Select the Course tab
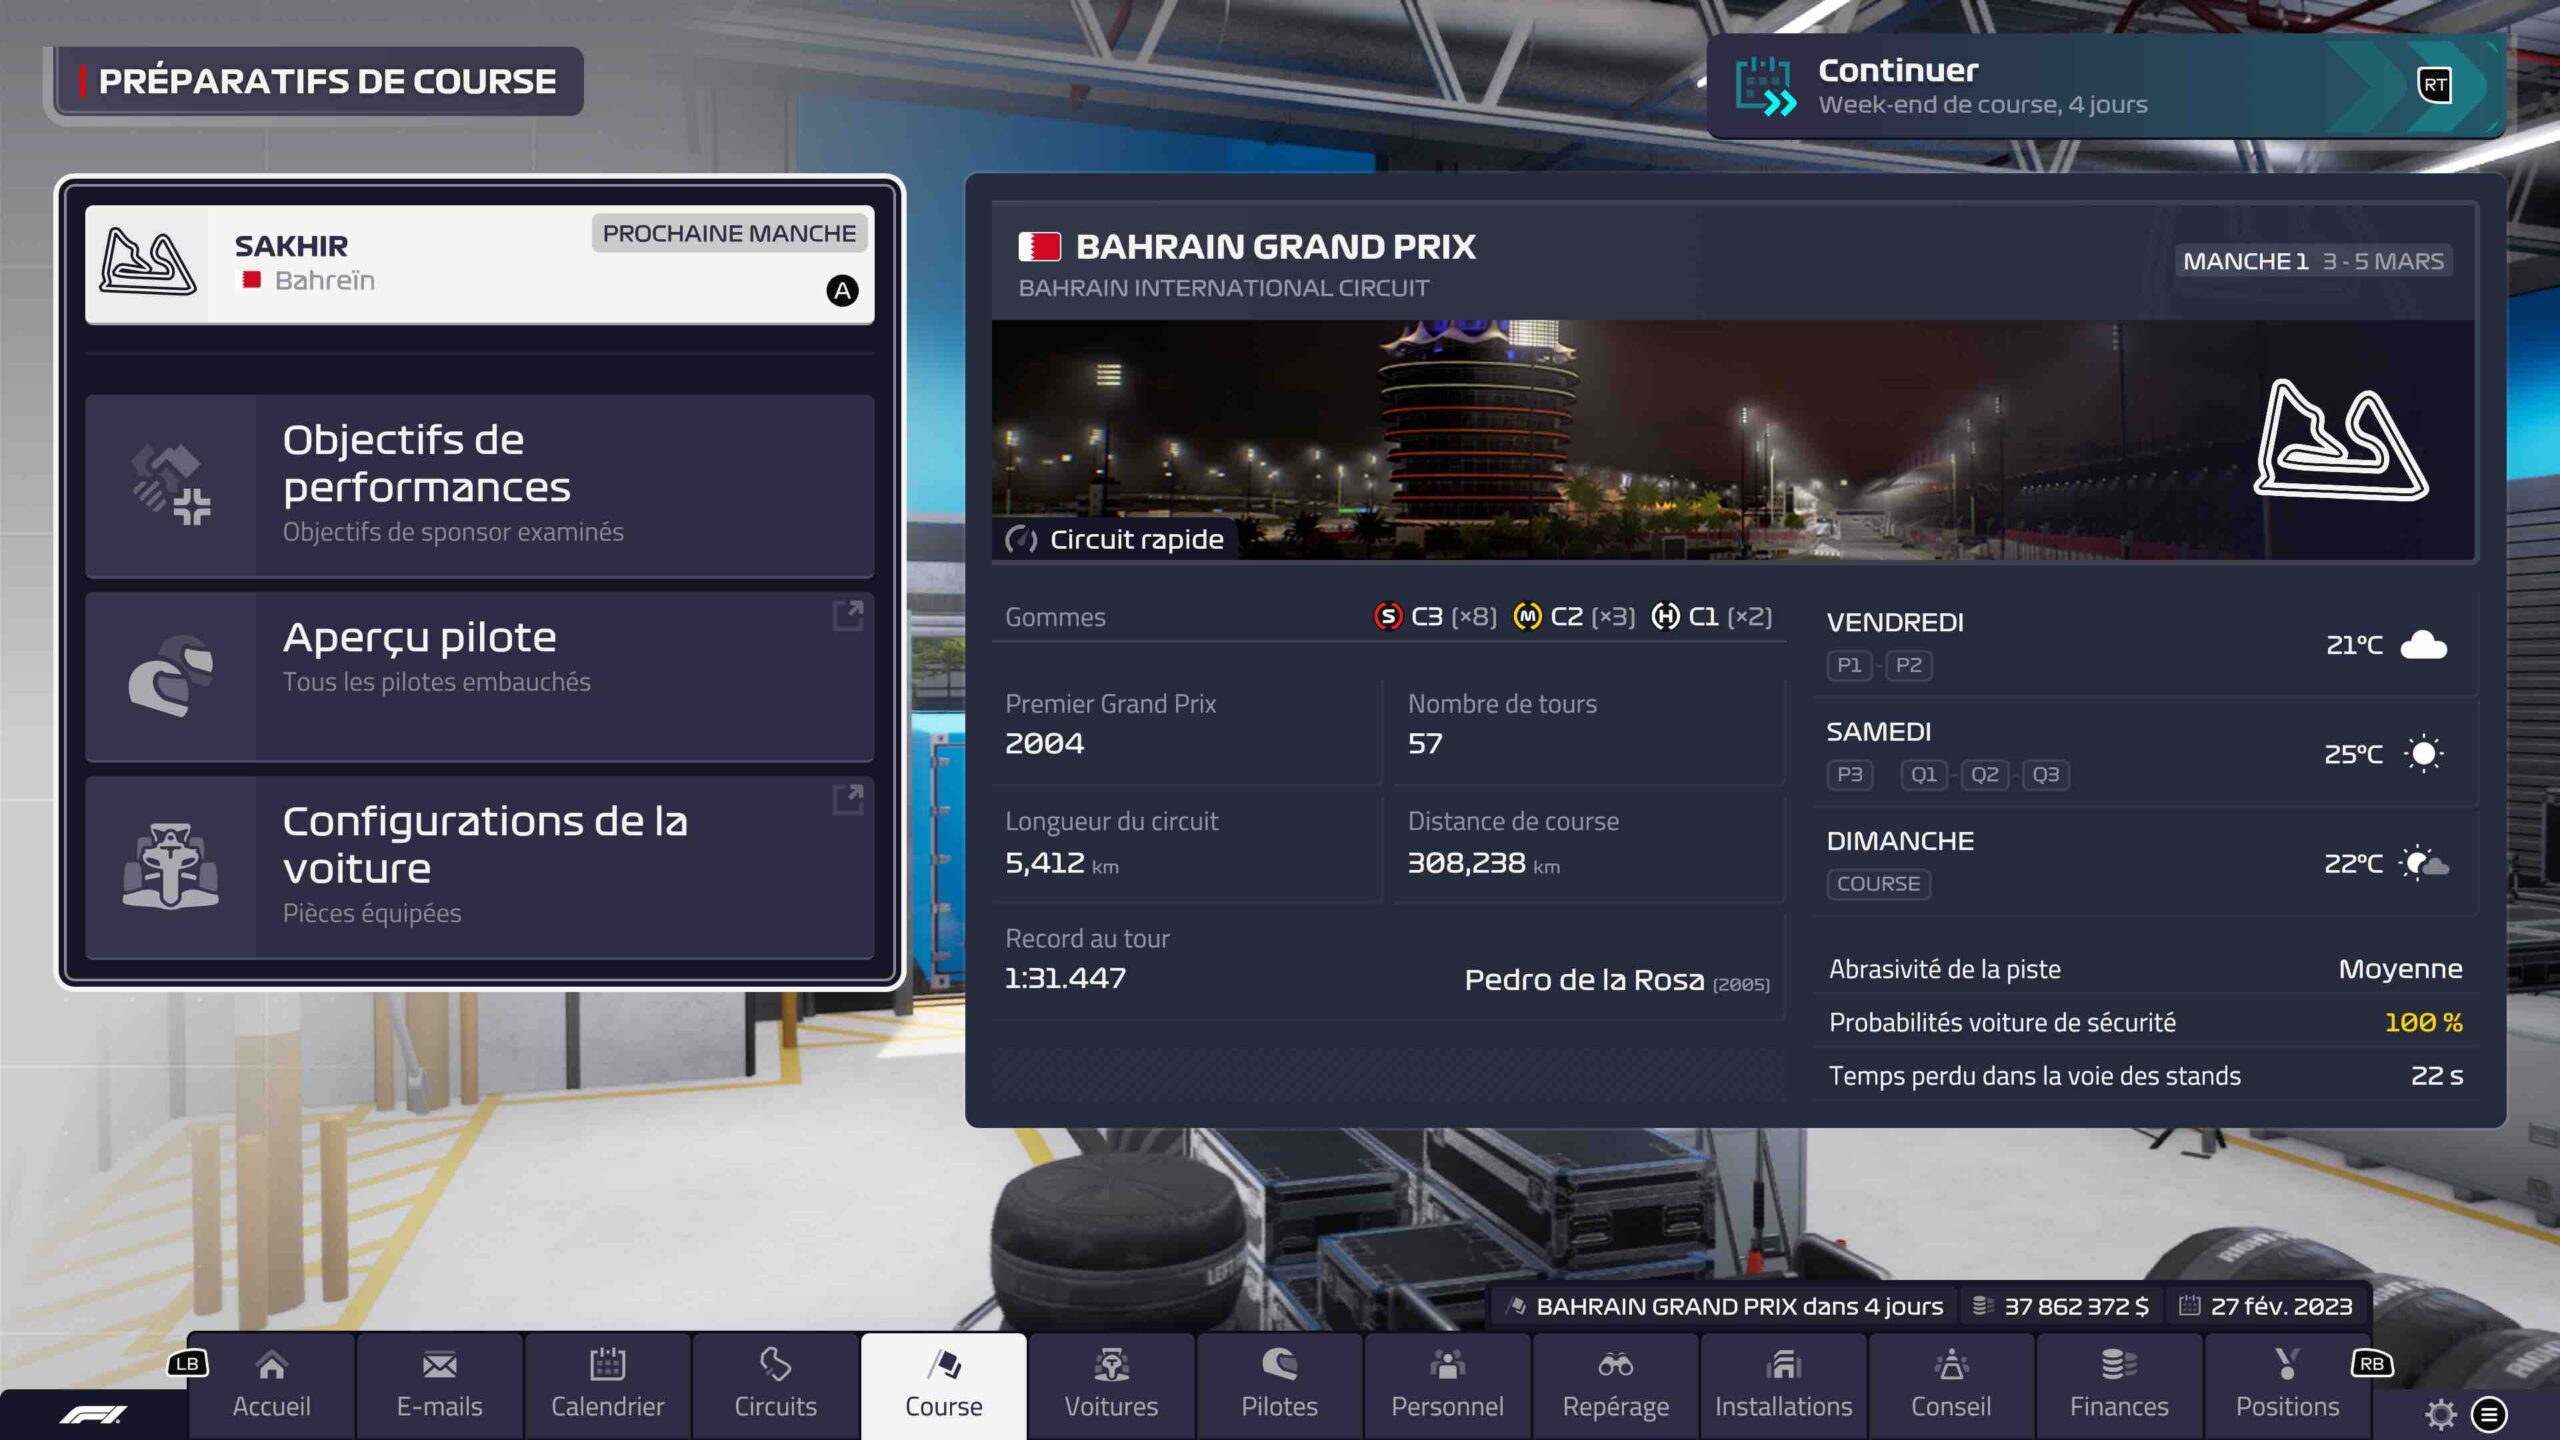 [943, 1385]
